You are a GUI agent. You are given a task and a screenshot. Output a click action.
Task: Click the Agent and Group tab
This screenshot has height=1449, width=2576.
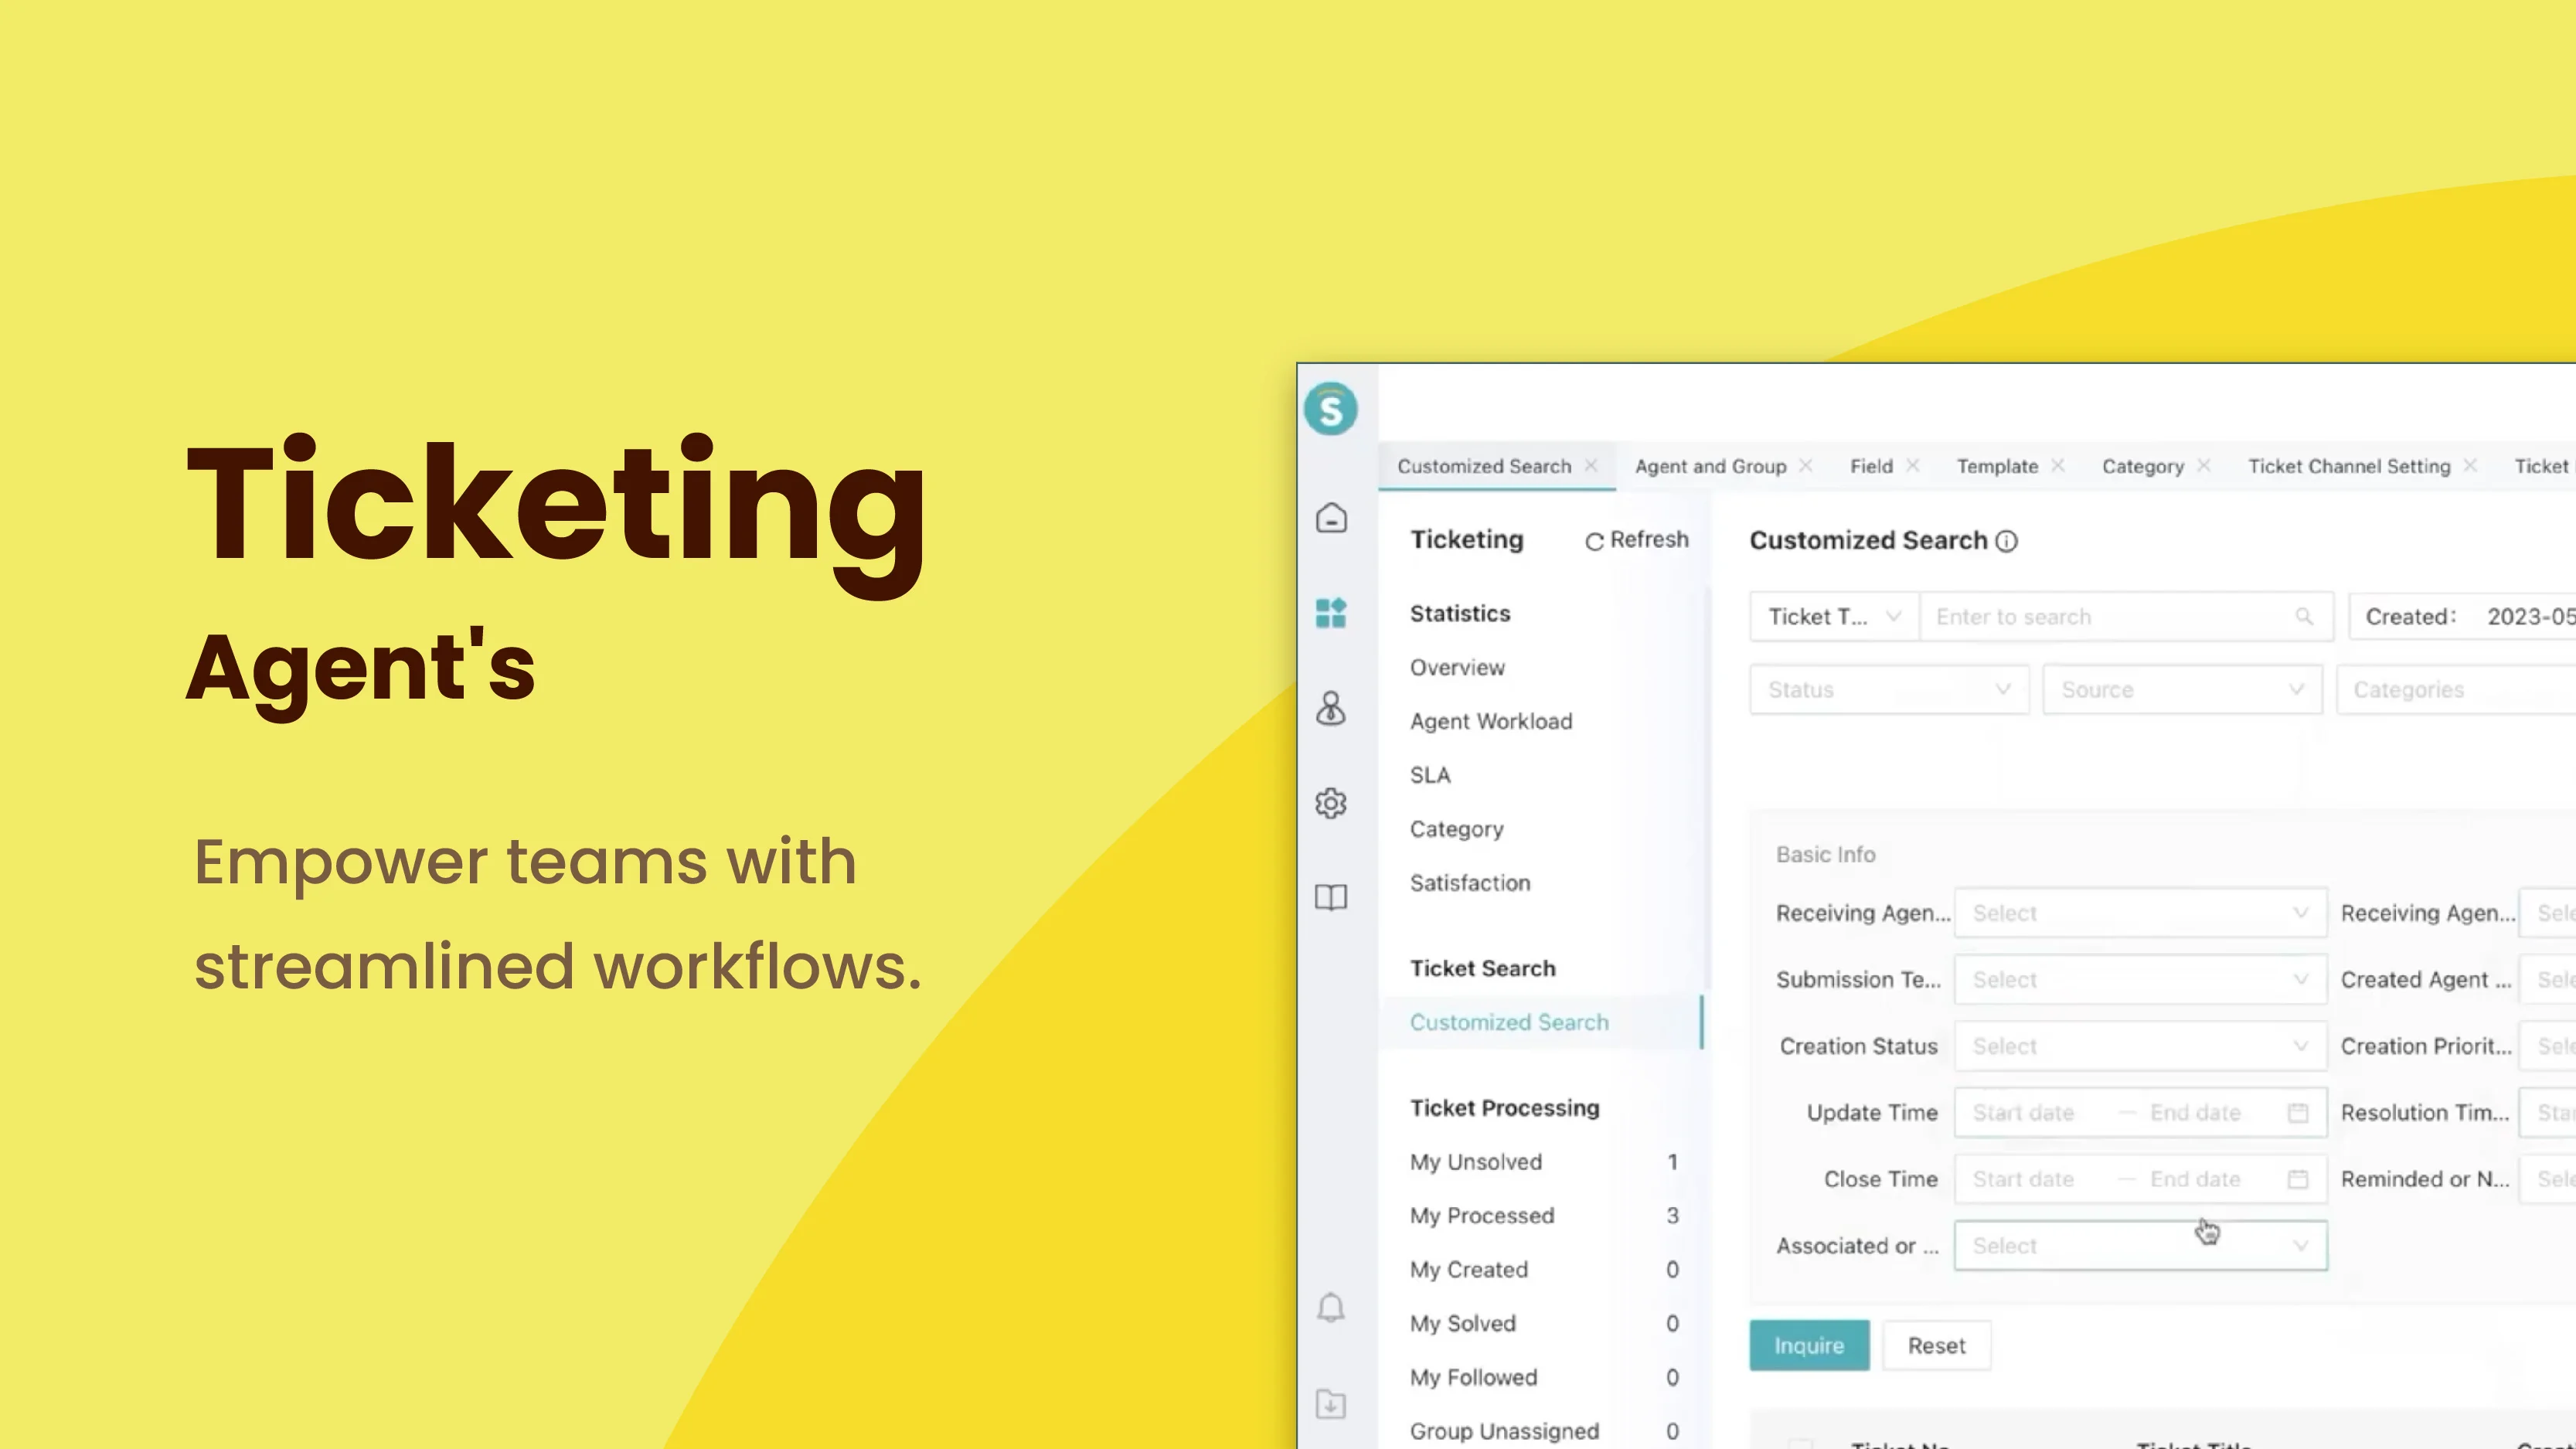[1709, 465]
